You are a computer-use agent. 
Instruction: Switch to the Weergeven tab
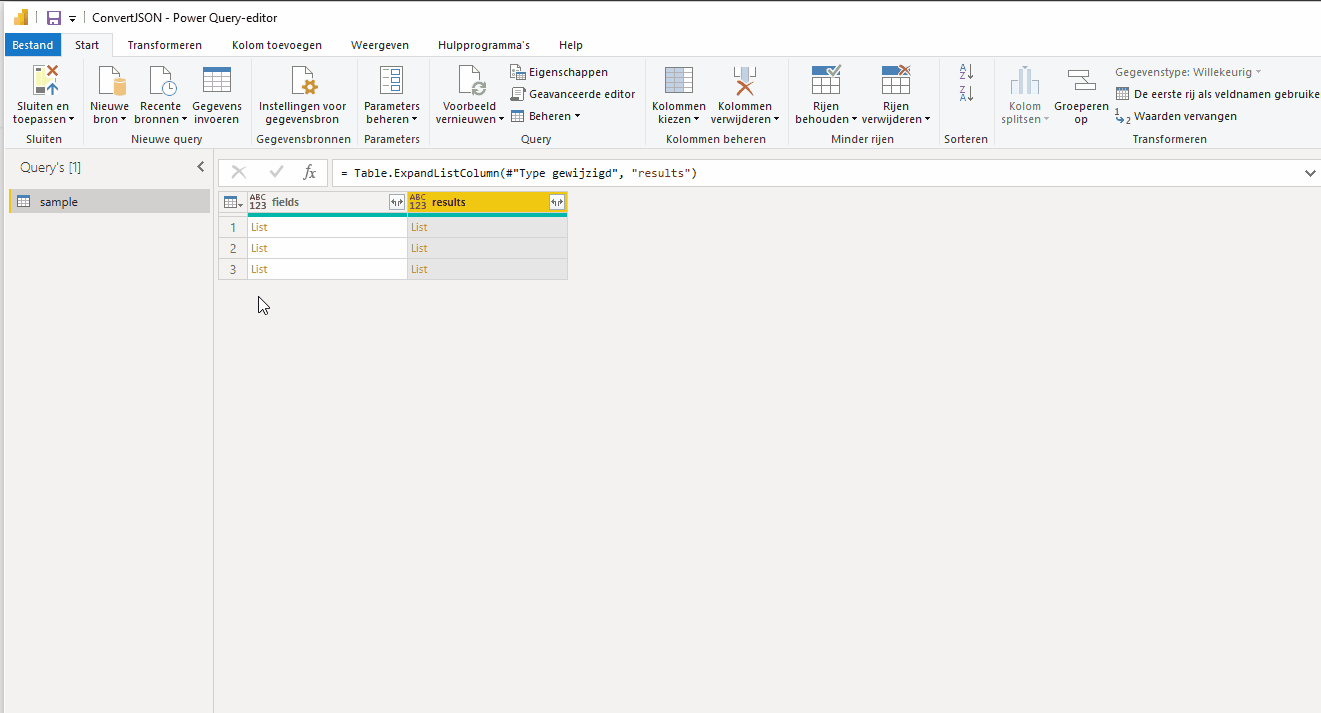[x=380, y=45]
